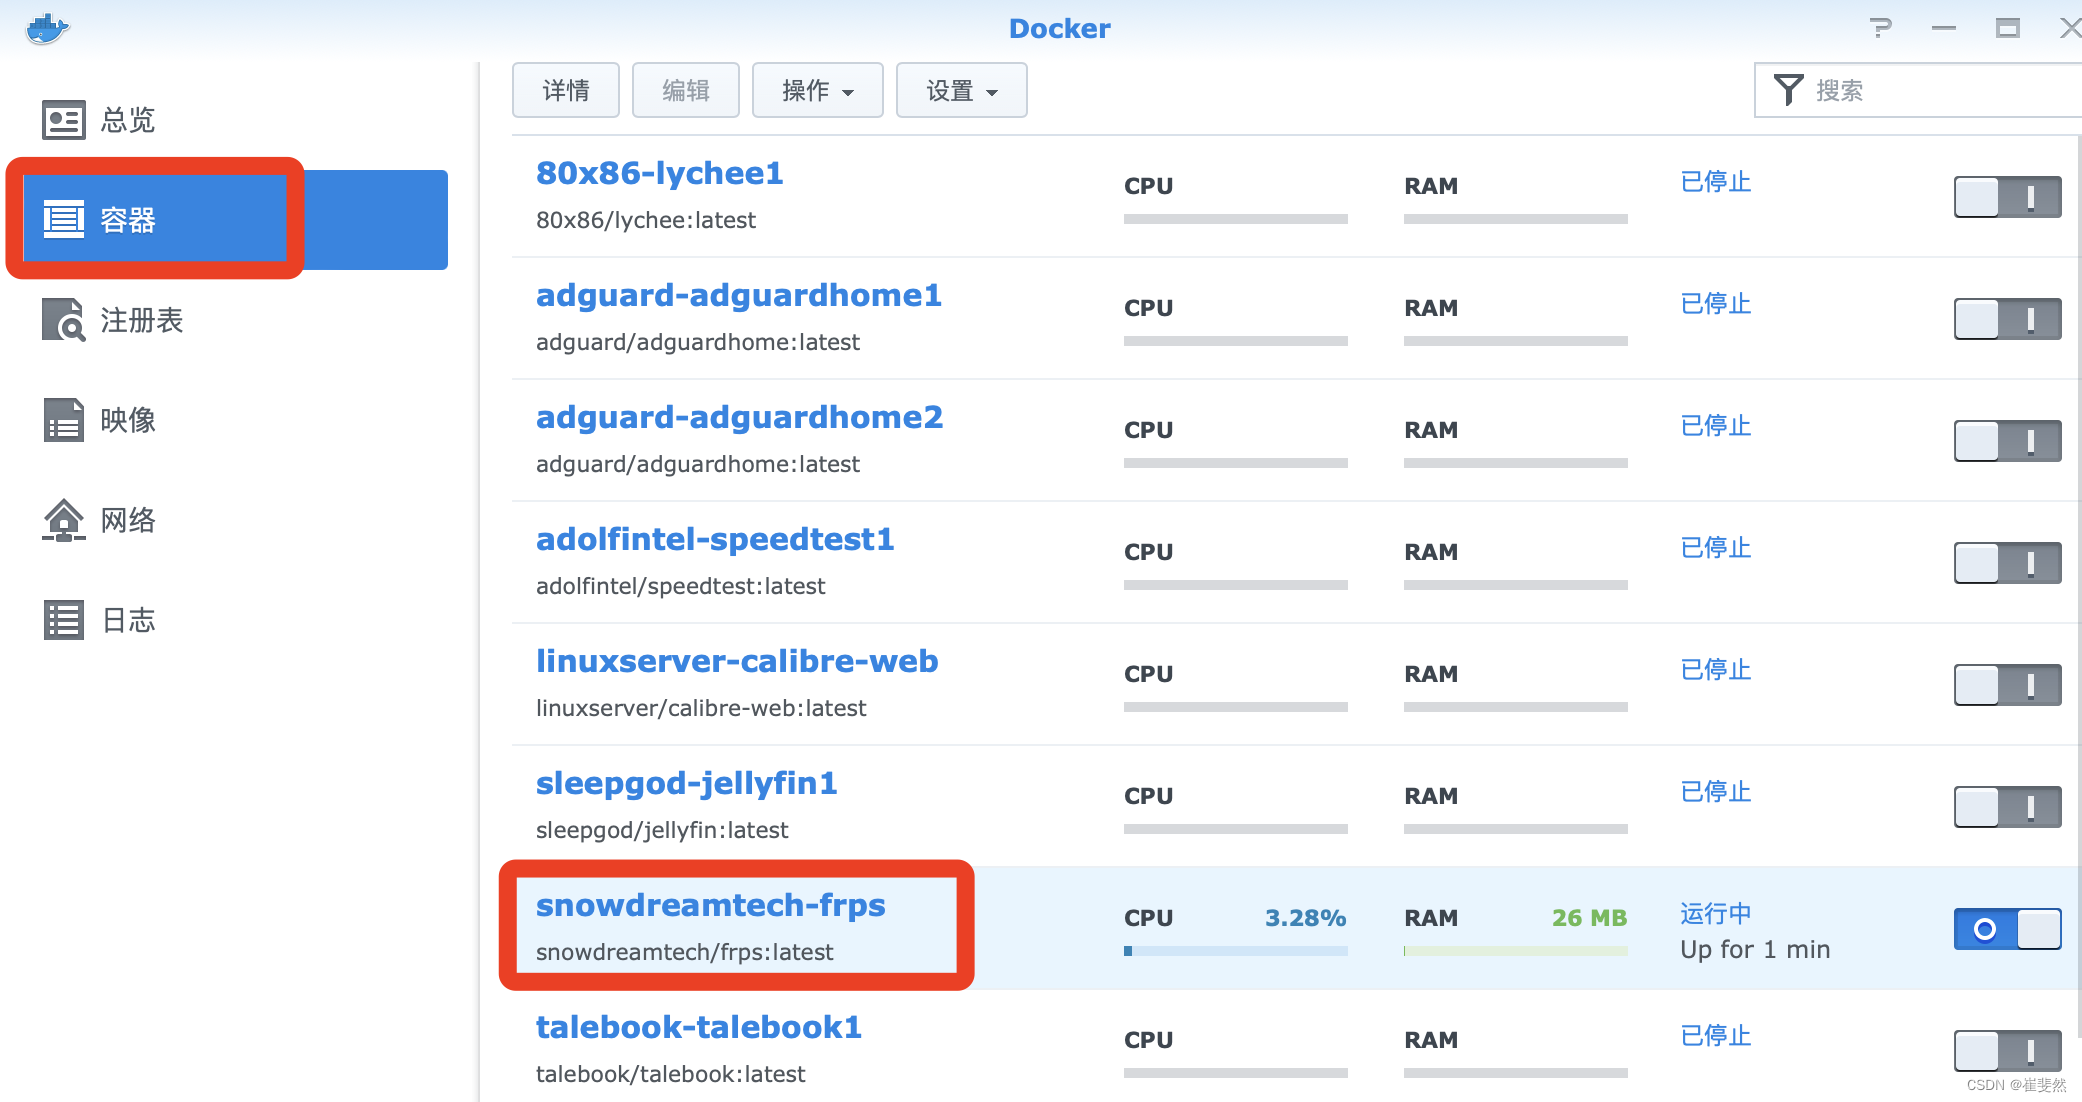This screenshot has width=2082, height=1102.
Task: Click 已停止 status in the 80x86-lychee1 row
Action: pos(1716,182)
